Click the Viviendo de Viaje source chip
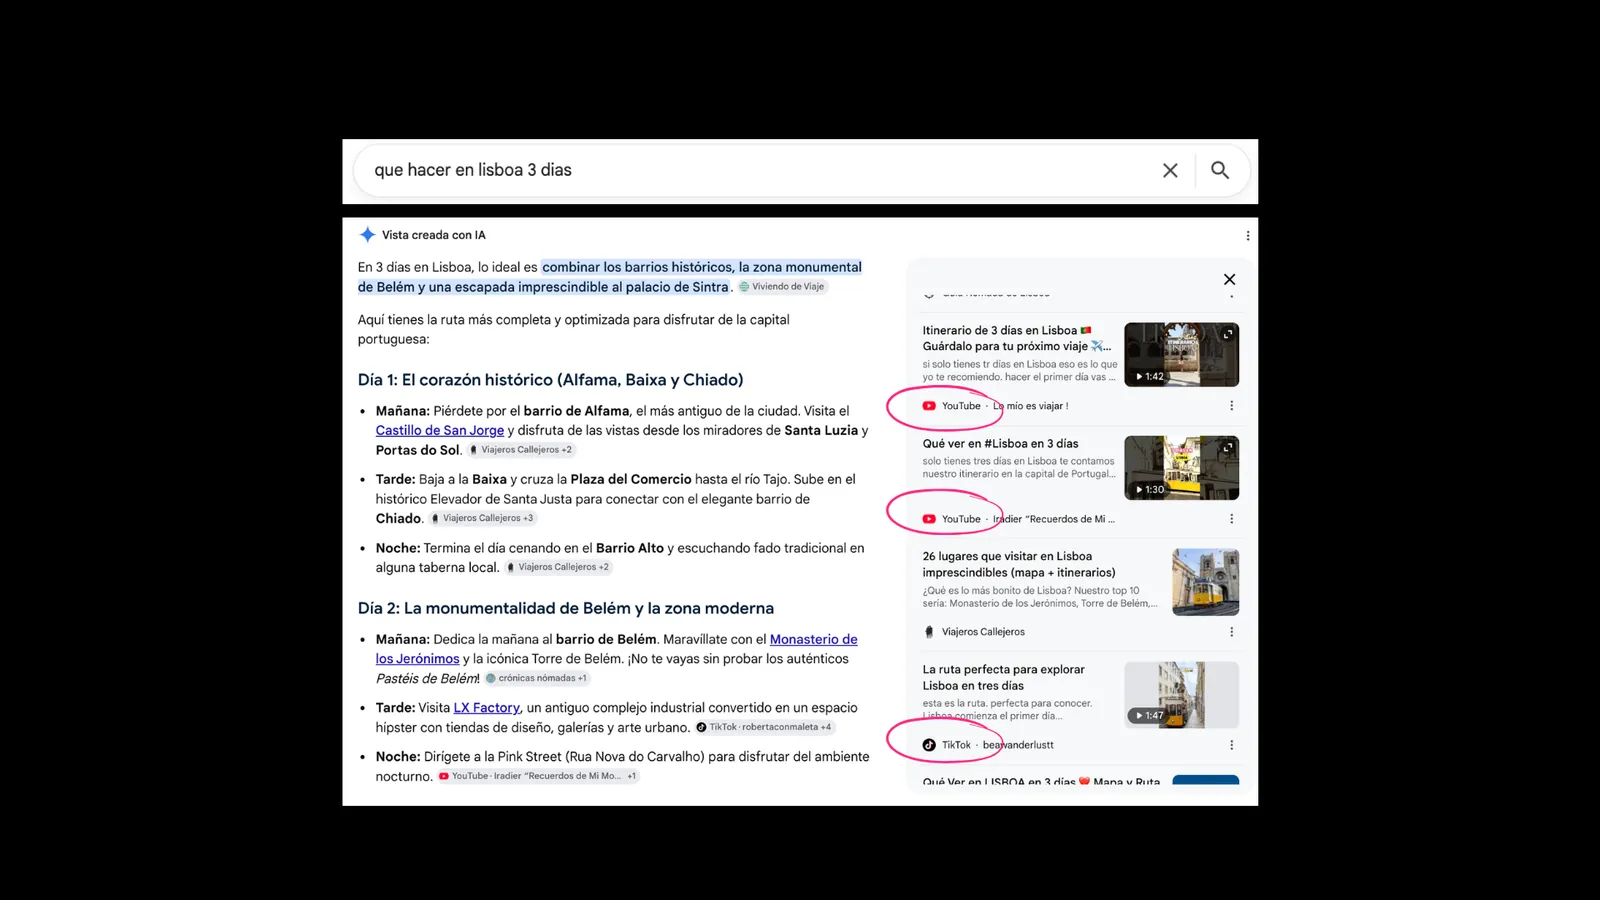This screenshot has height=900, width=1600. point(783,287)
